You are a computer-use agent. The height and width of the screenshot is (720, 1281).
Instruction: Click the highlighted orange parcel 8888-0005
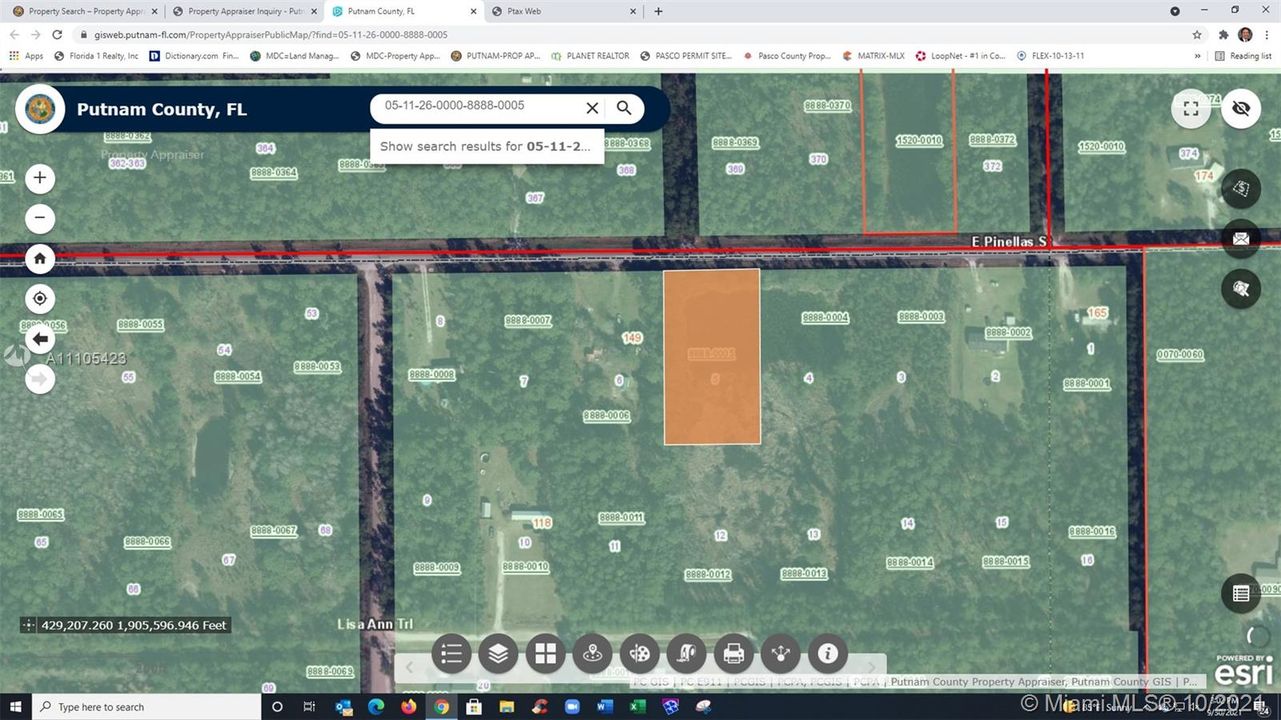pyautogui.click(x=712, y=357)
